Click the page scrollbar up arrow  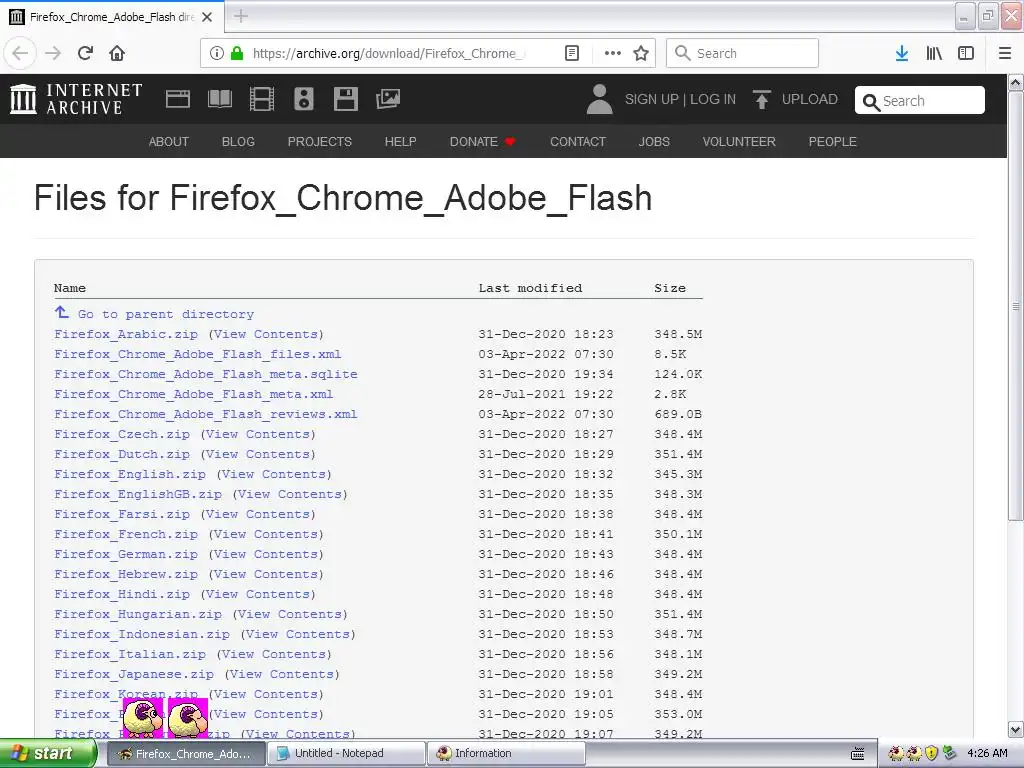pyautogui.click(x=1016, y=83)
